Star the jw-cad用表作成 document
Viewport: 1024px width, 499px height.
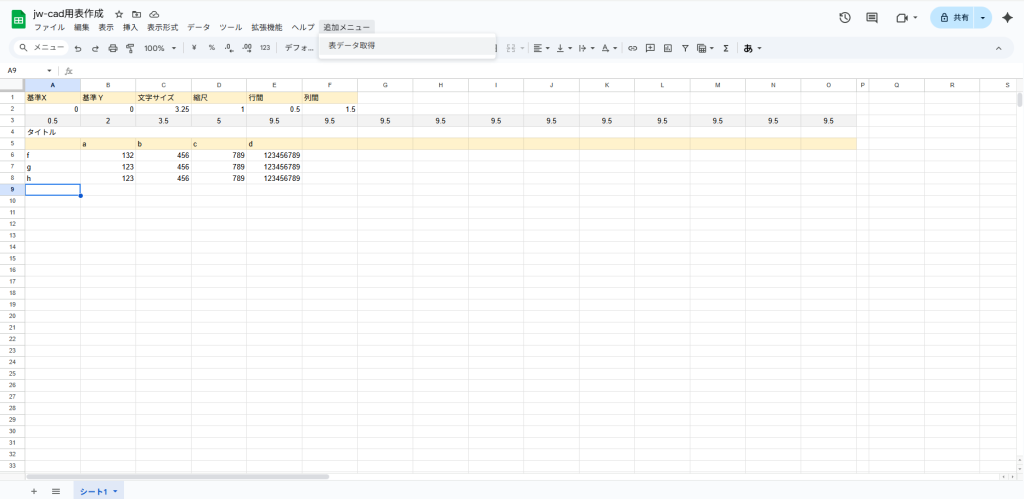(x=119, y=14)
